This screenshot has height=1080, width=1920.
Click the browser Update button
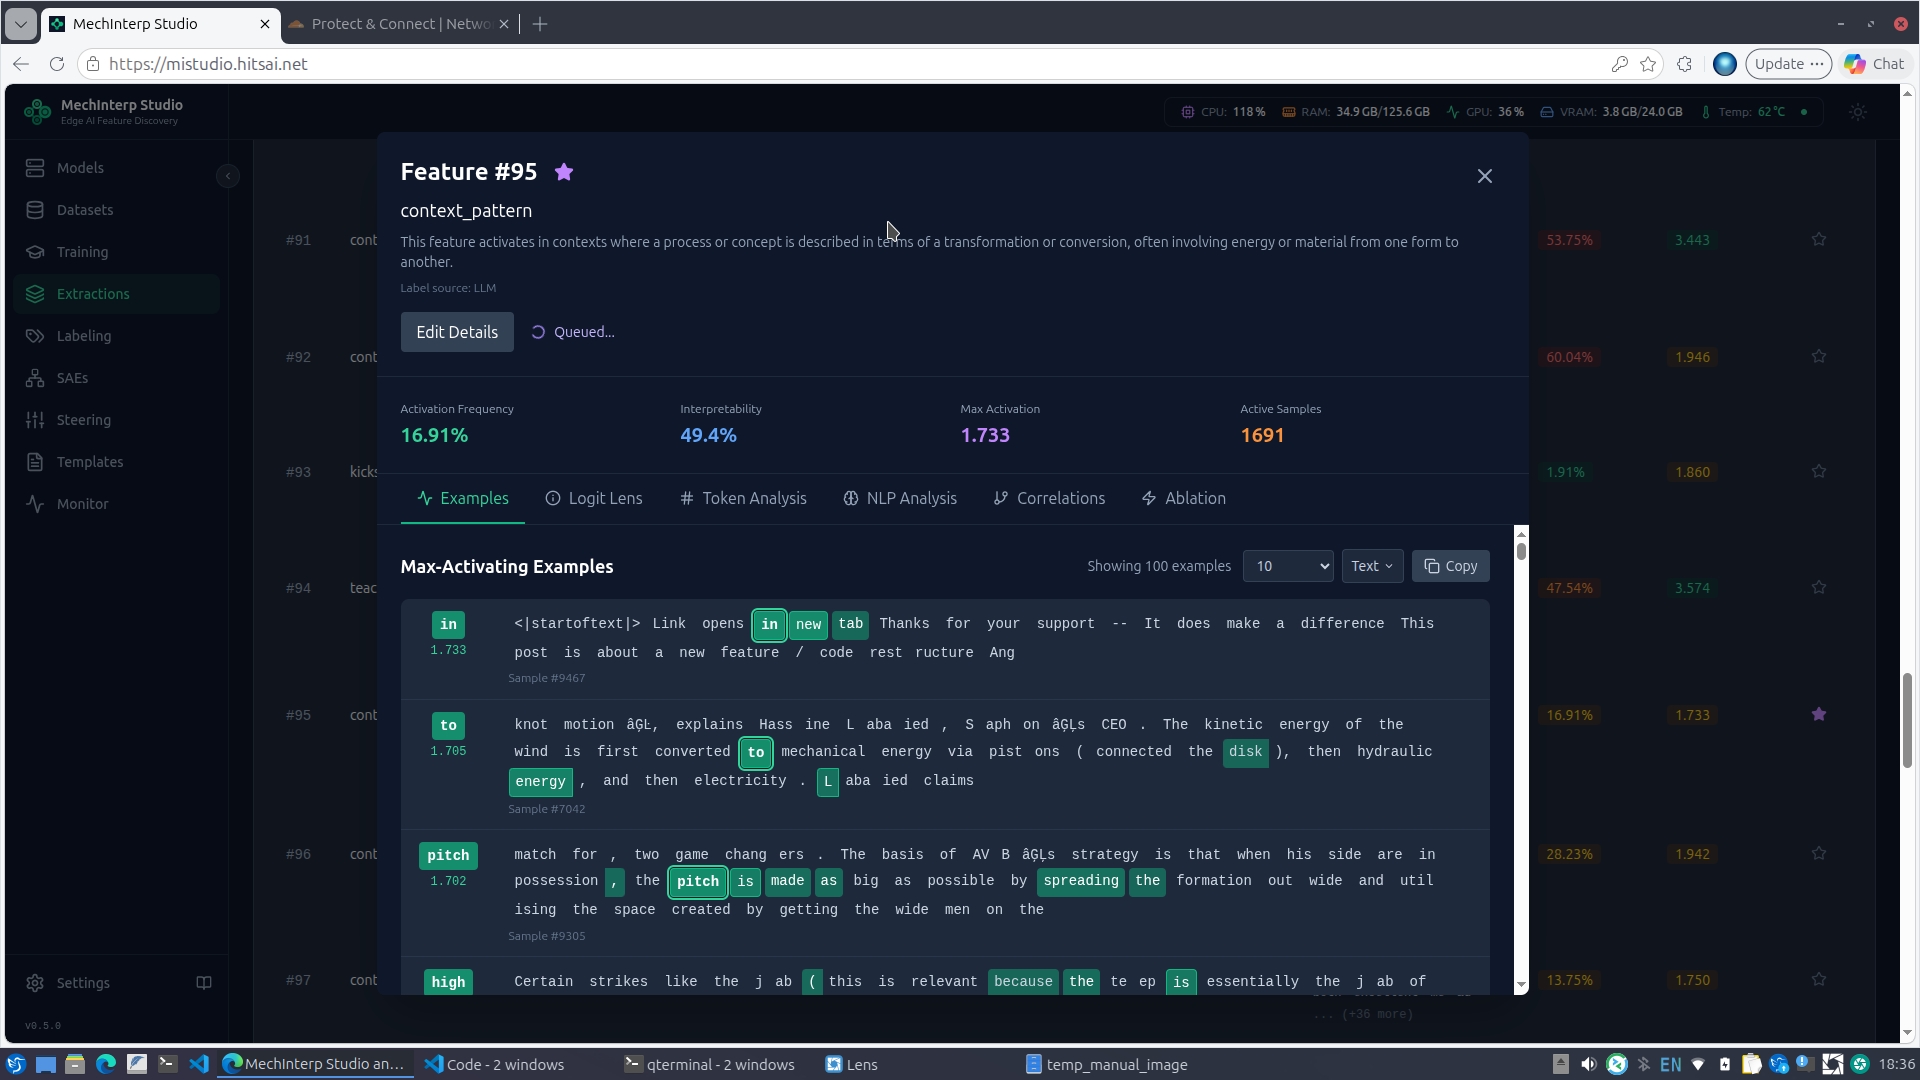pos(1789,64)
